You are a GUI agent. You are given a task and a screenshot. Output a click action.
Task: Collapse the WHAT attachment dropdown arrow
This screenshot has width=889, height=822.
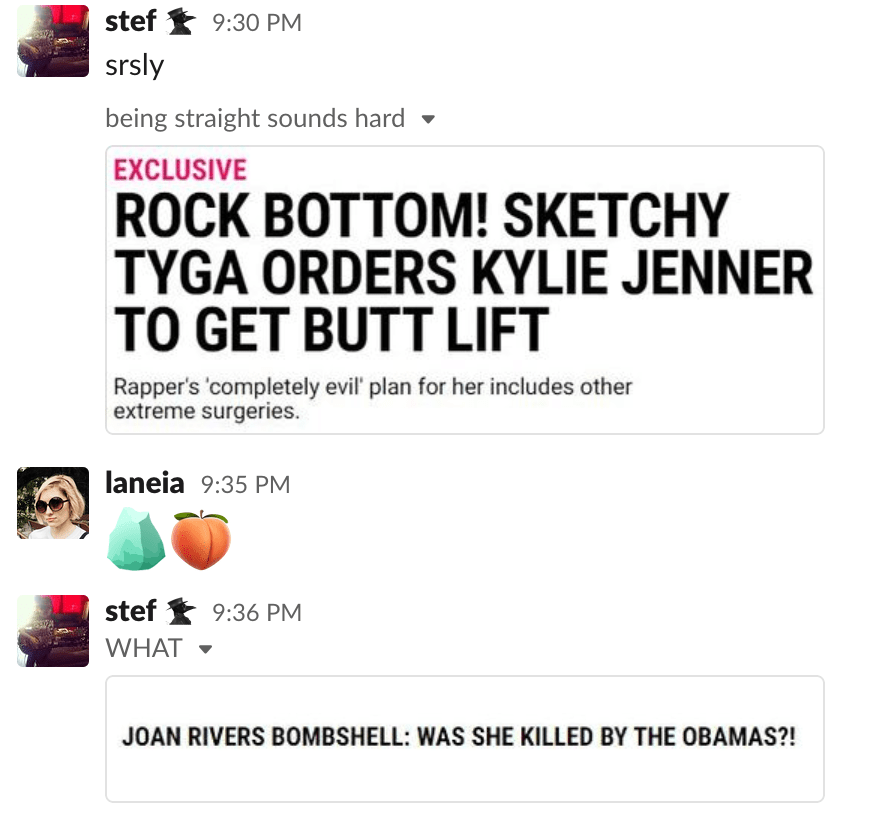(x=206, y=649)
